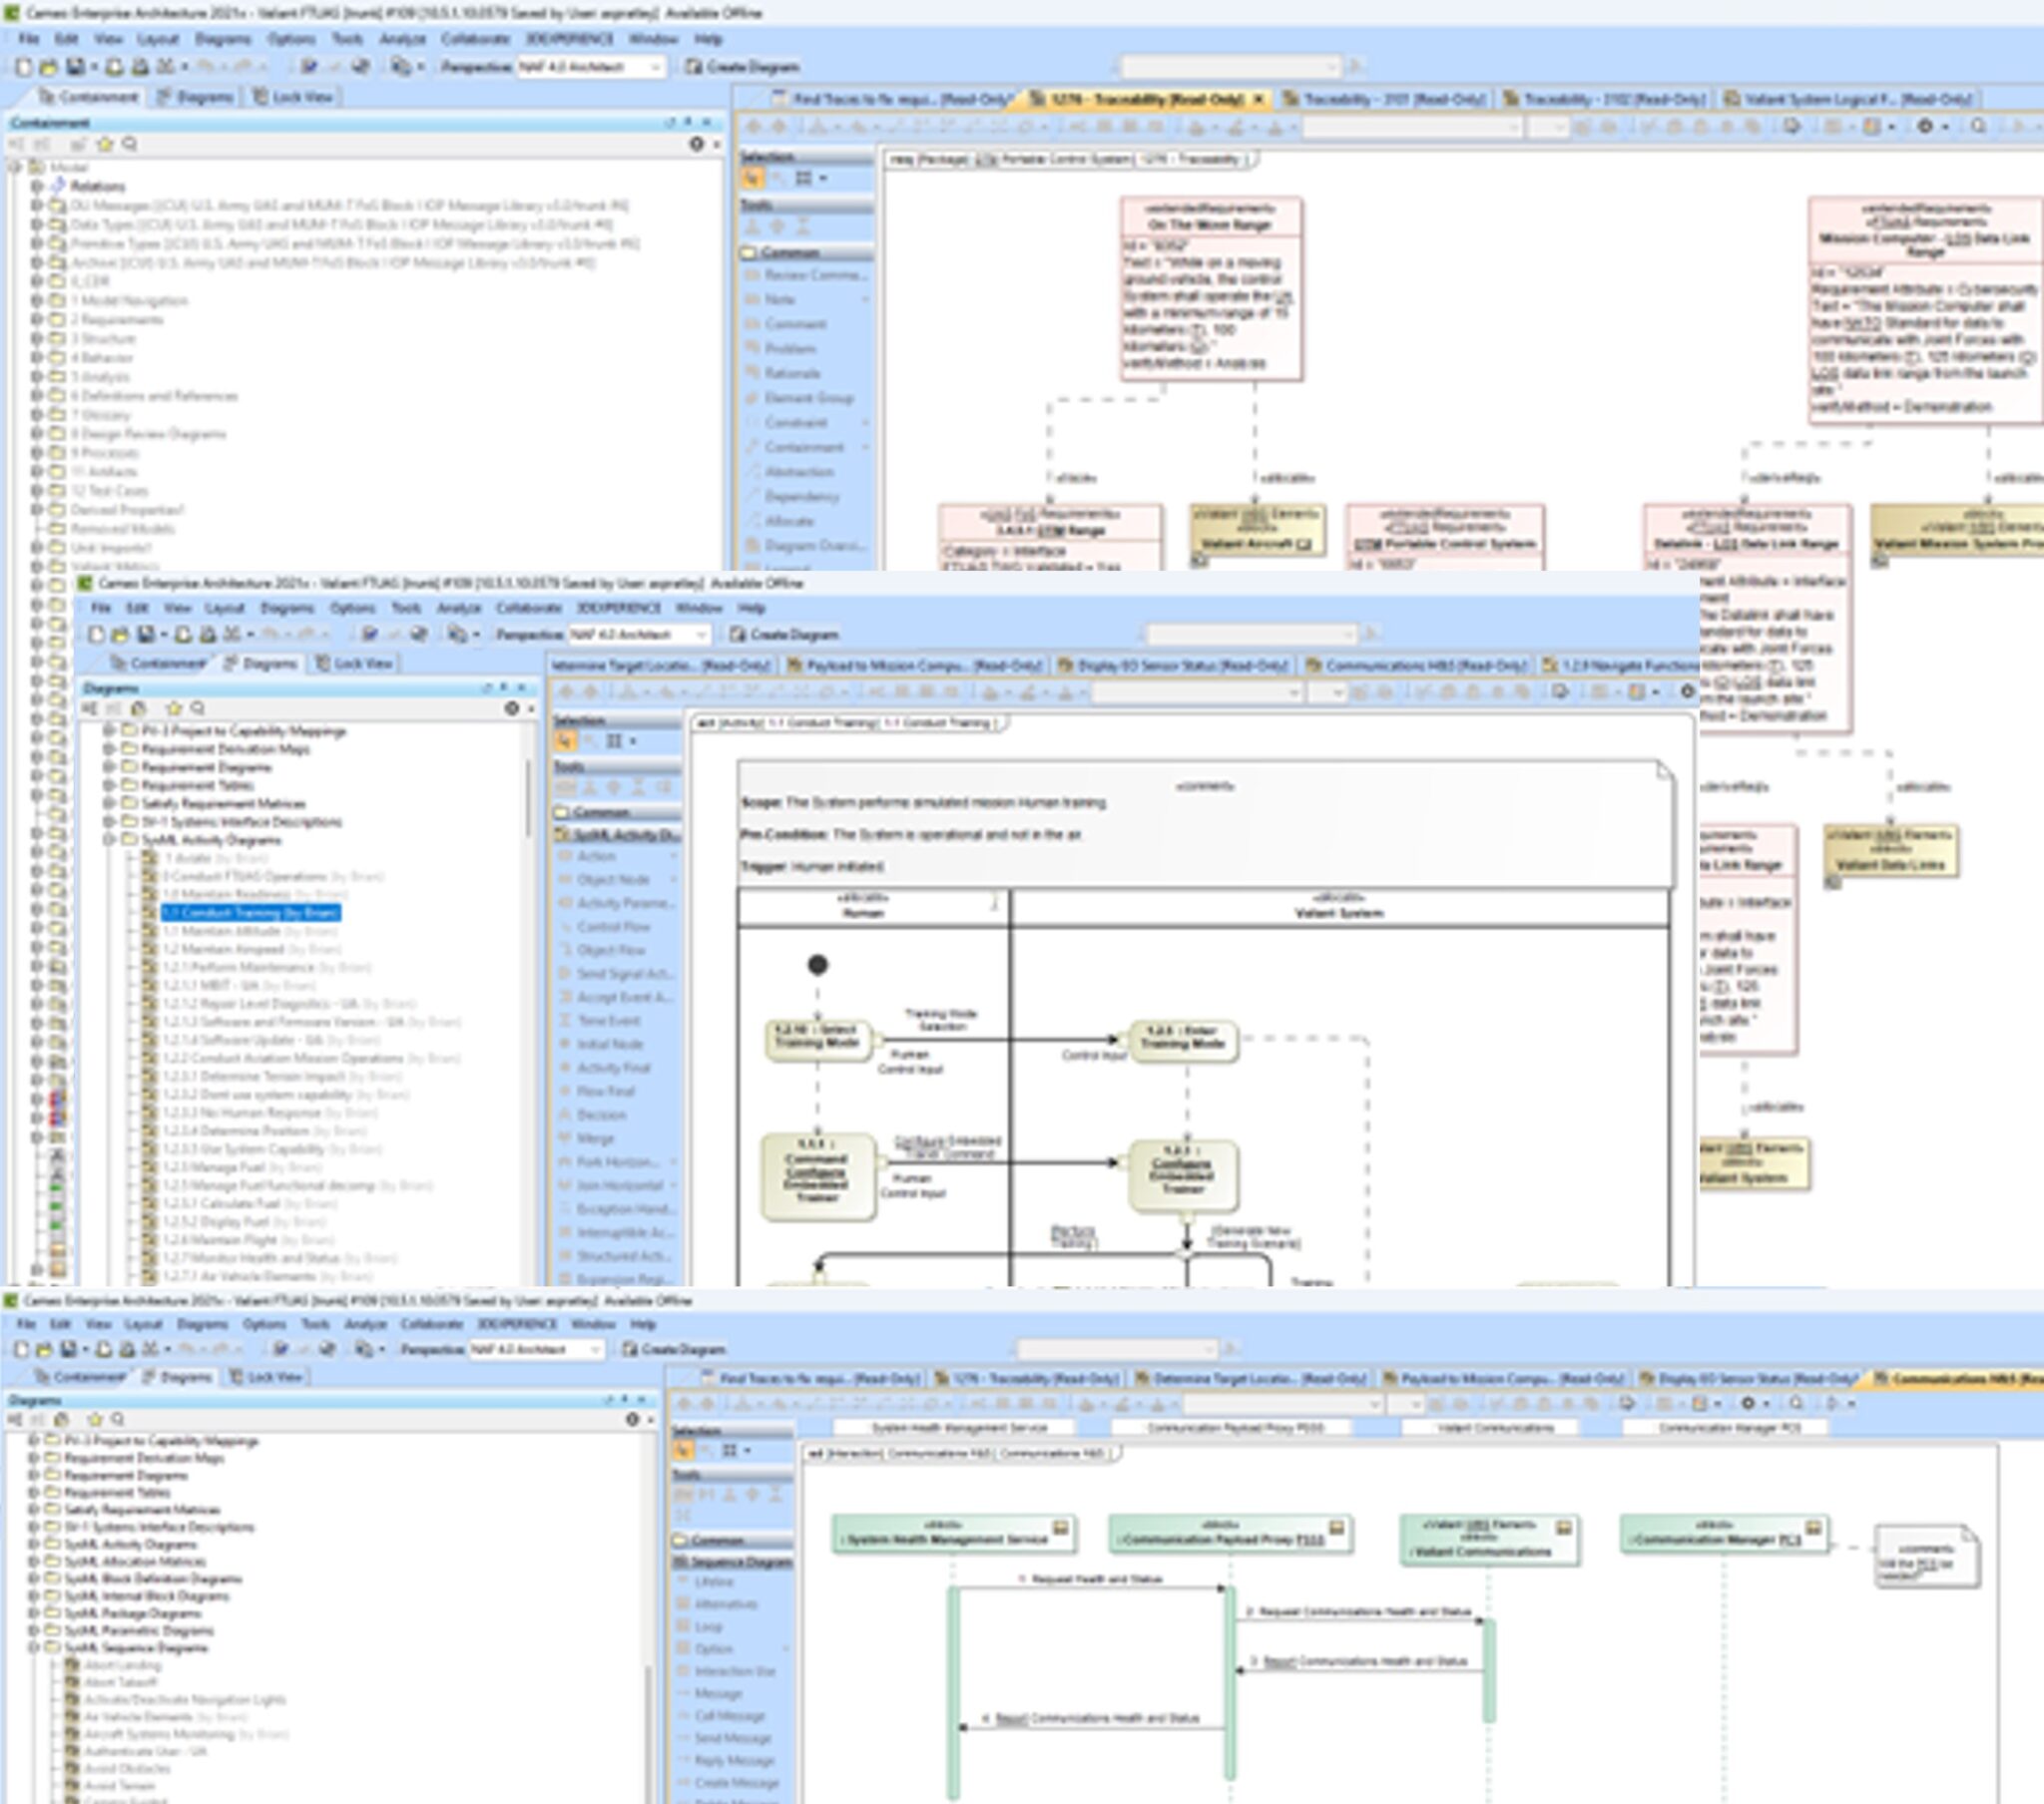The image size is (2044, 1804).
Task: Choose the Allocate tool in palette
Action: 788,521
